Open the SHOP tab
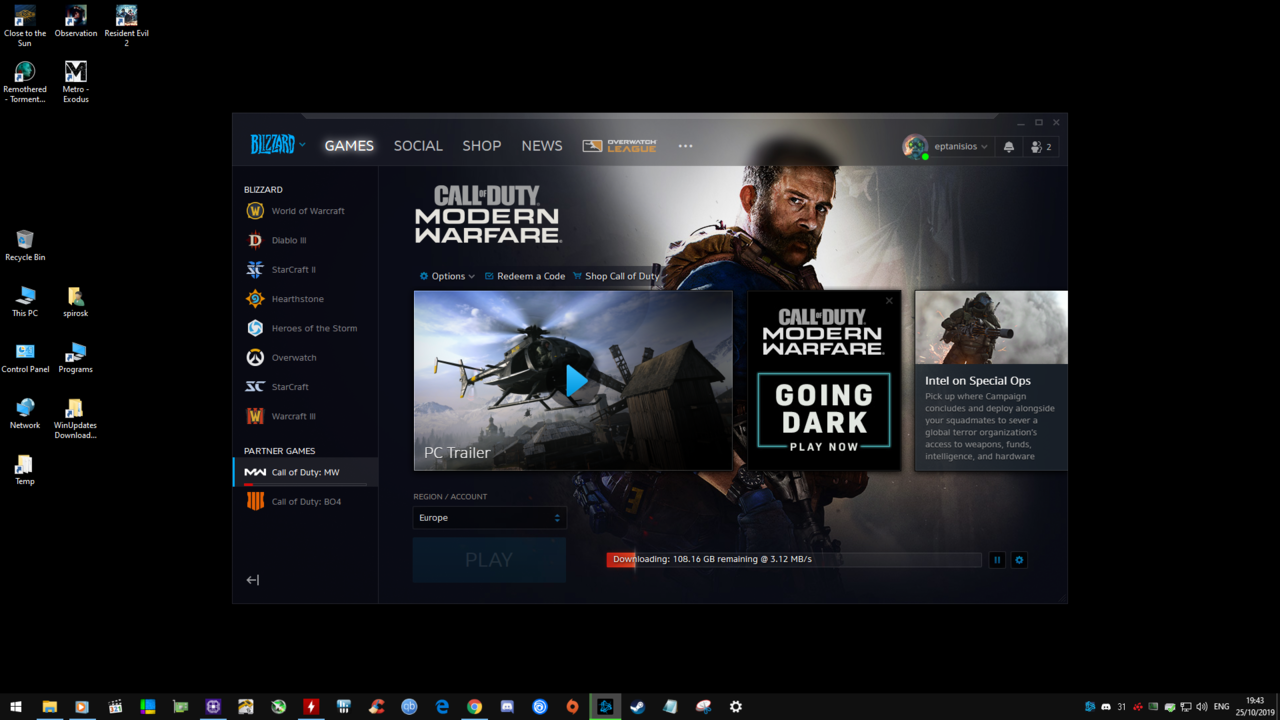Image resolution: width=1280 pixels, height=720 pixels. pos(481,146)
